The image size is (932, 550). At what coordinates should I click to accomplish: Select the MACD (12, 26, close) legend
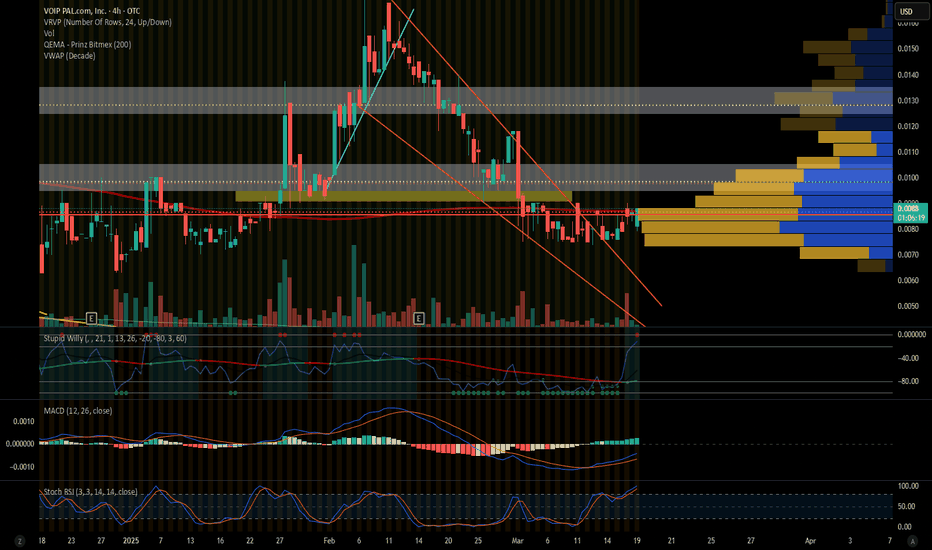pyautogui.click(x=77, y=411)
